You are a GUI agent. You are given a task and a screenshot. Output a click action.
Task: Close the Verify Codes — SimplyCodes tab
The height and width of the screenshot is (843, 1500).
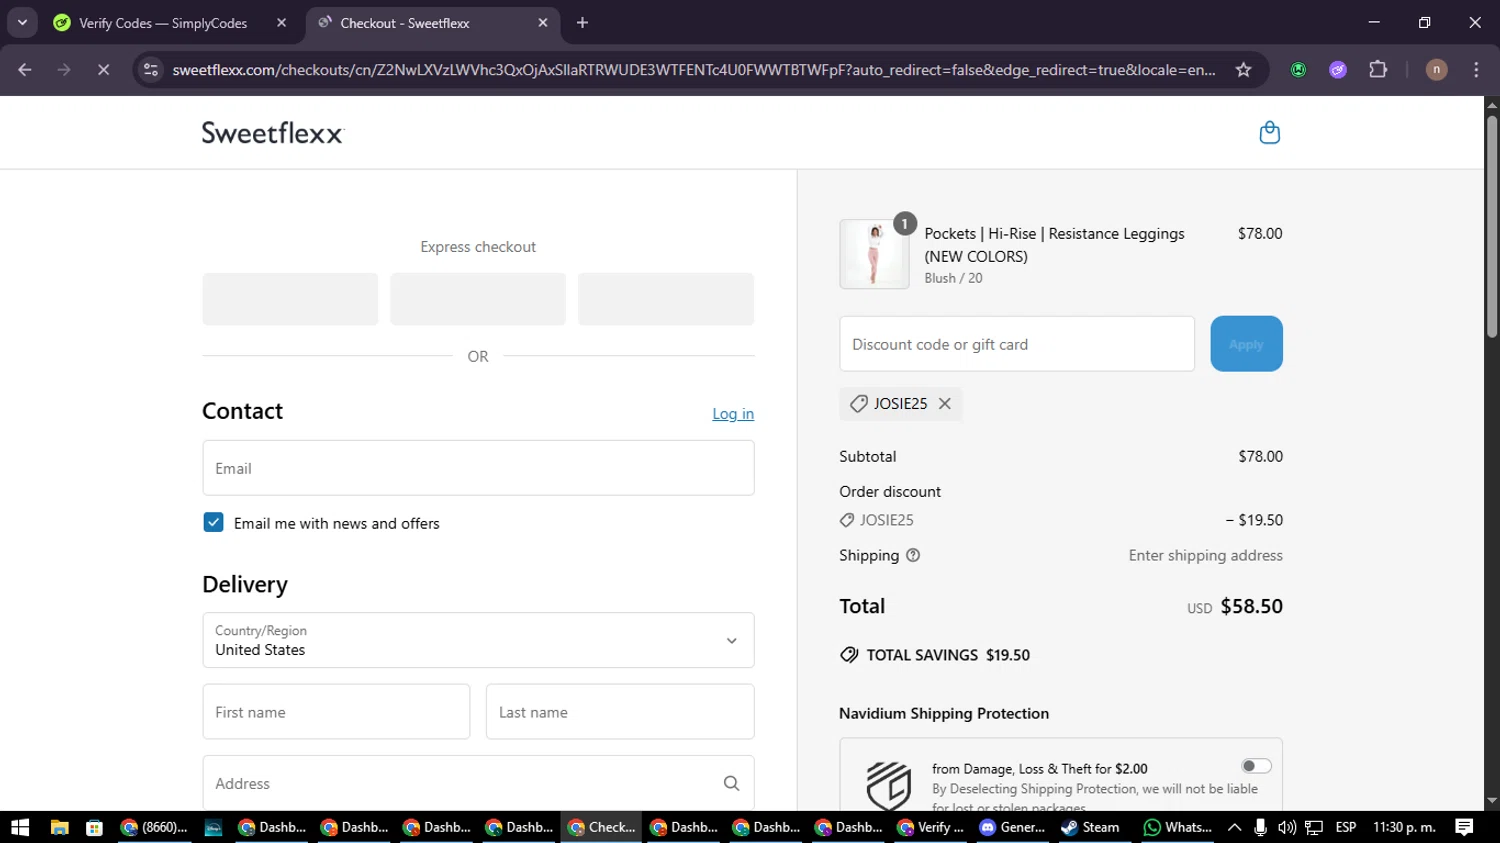[281, 23]
